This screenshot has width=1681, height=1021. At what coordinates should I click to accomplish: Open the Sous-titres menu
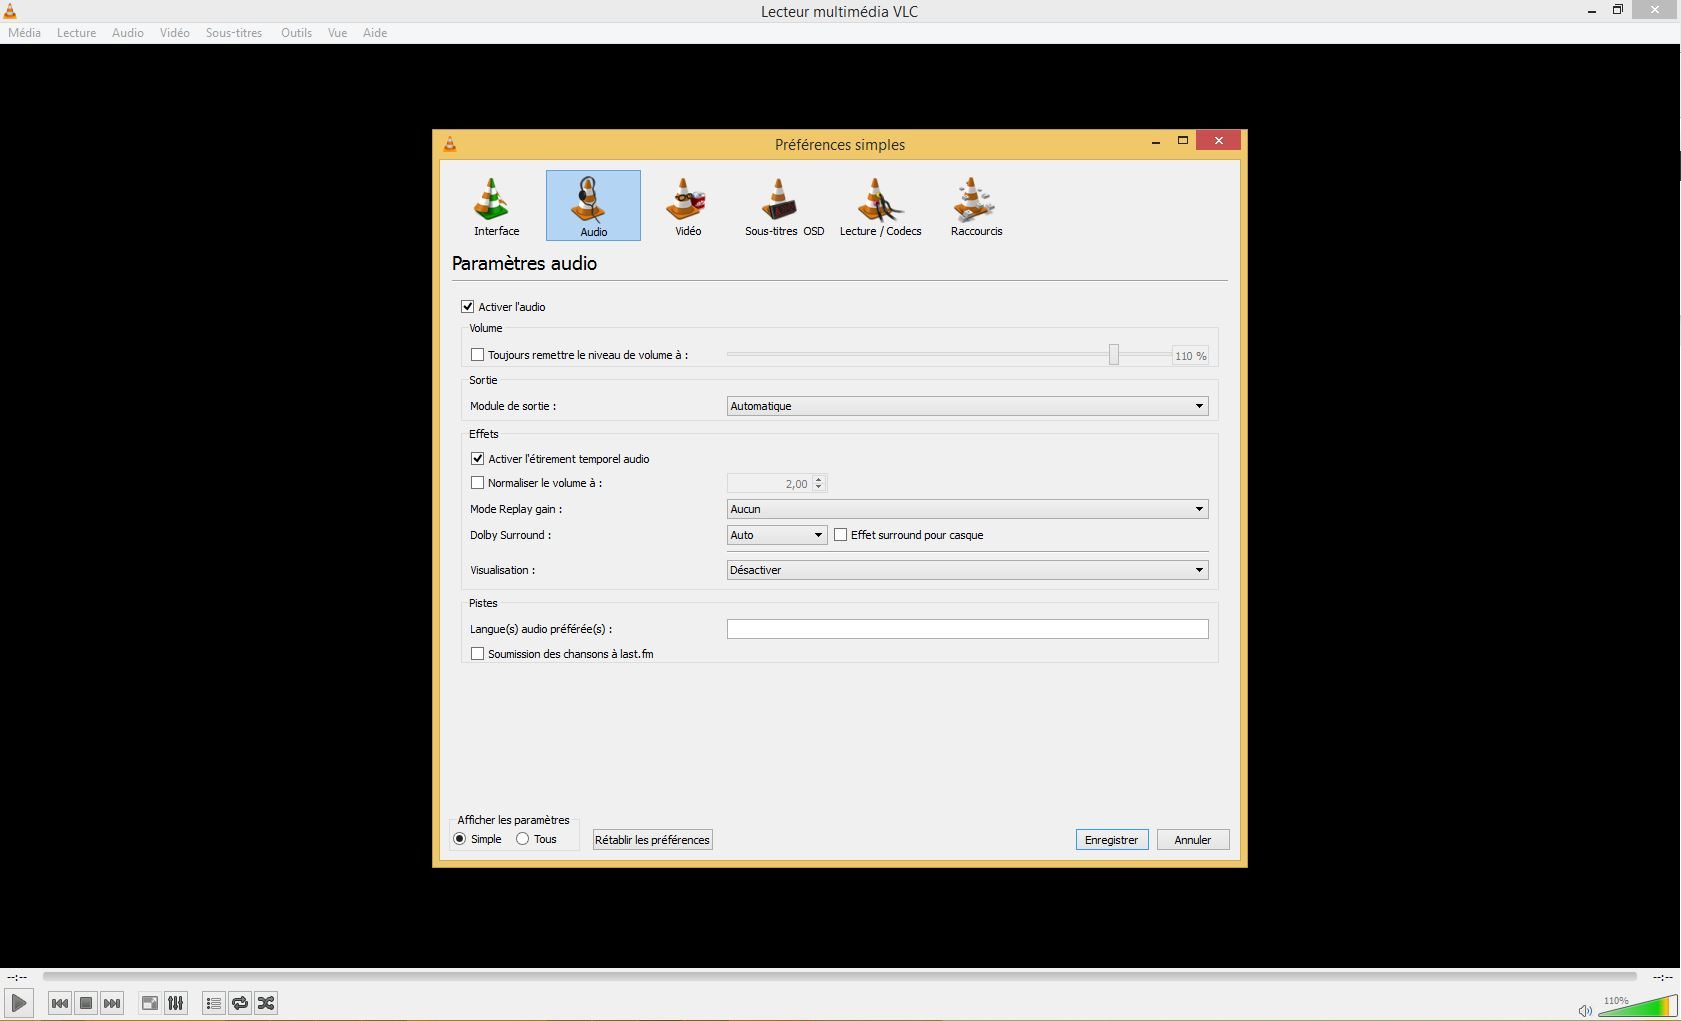click(234, 33)
